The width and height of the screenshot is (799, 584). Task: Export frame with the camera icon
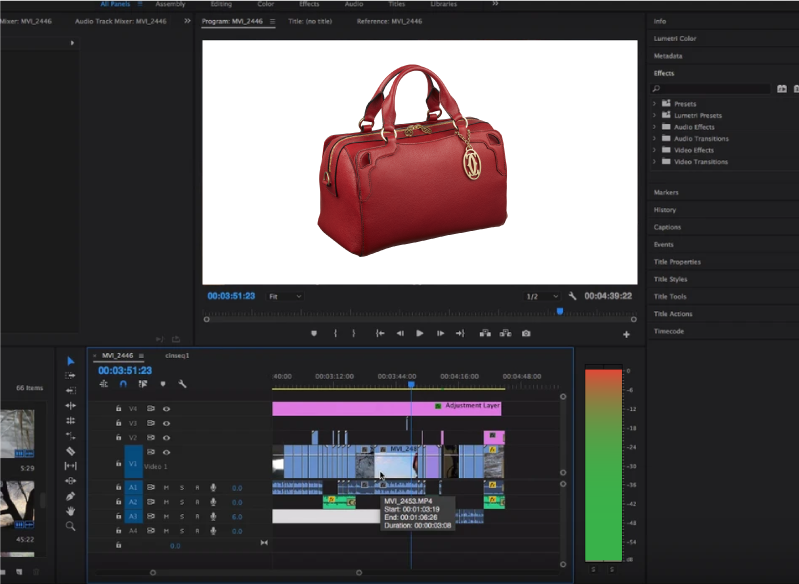point(526,333)
